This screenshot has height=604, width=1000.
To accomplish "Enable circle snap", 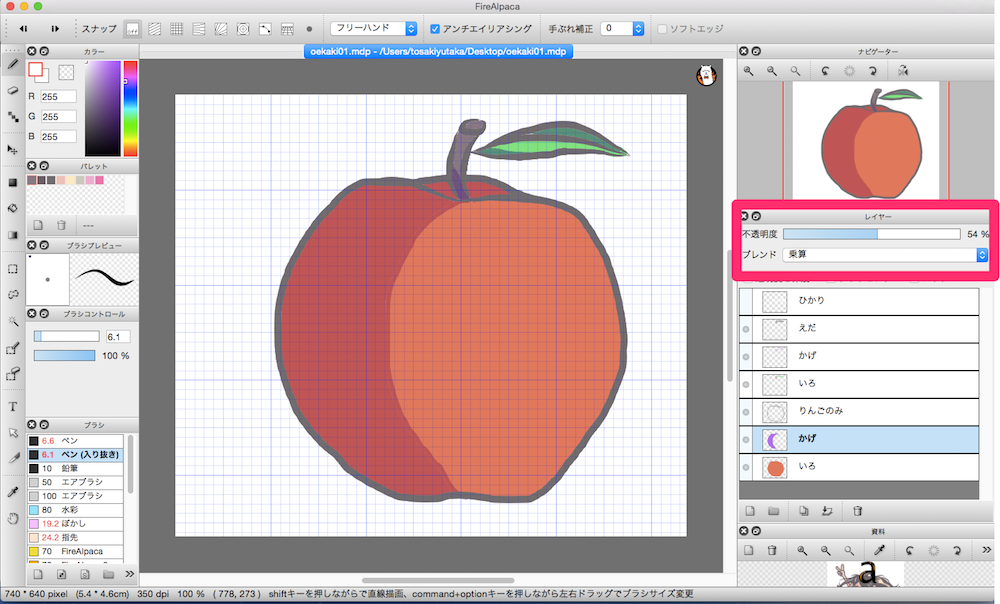I will click(243, 29).
